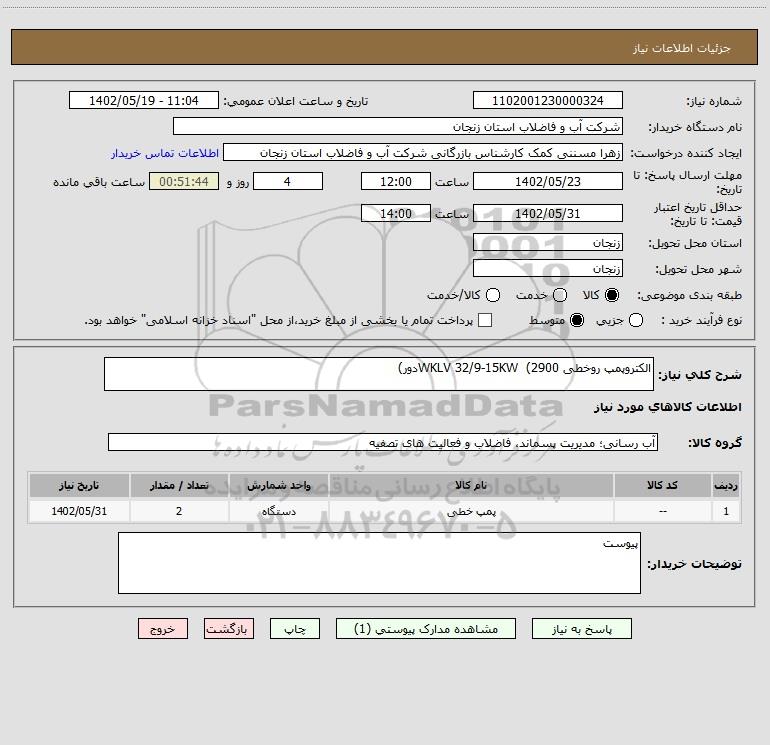Screen dimensions: 770x745
Task: Click the بازگشت back button
Action: (229, 629)
